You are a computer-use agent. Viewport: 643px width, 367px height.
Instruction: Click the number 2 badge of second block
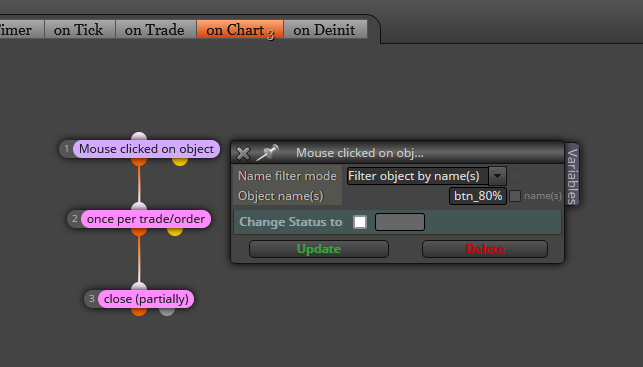pyautogui.click(x=75, y=219)
